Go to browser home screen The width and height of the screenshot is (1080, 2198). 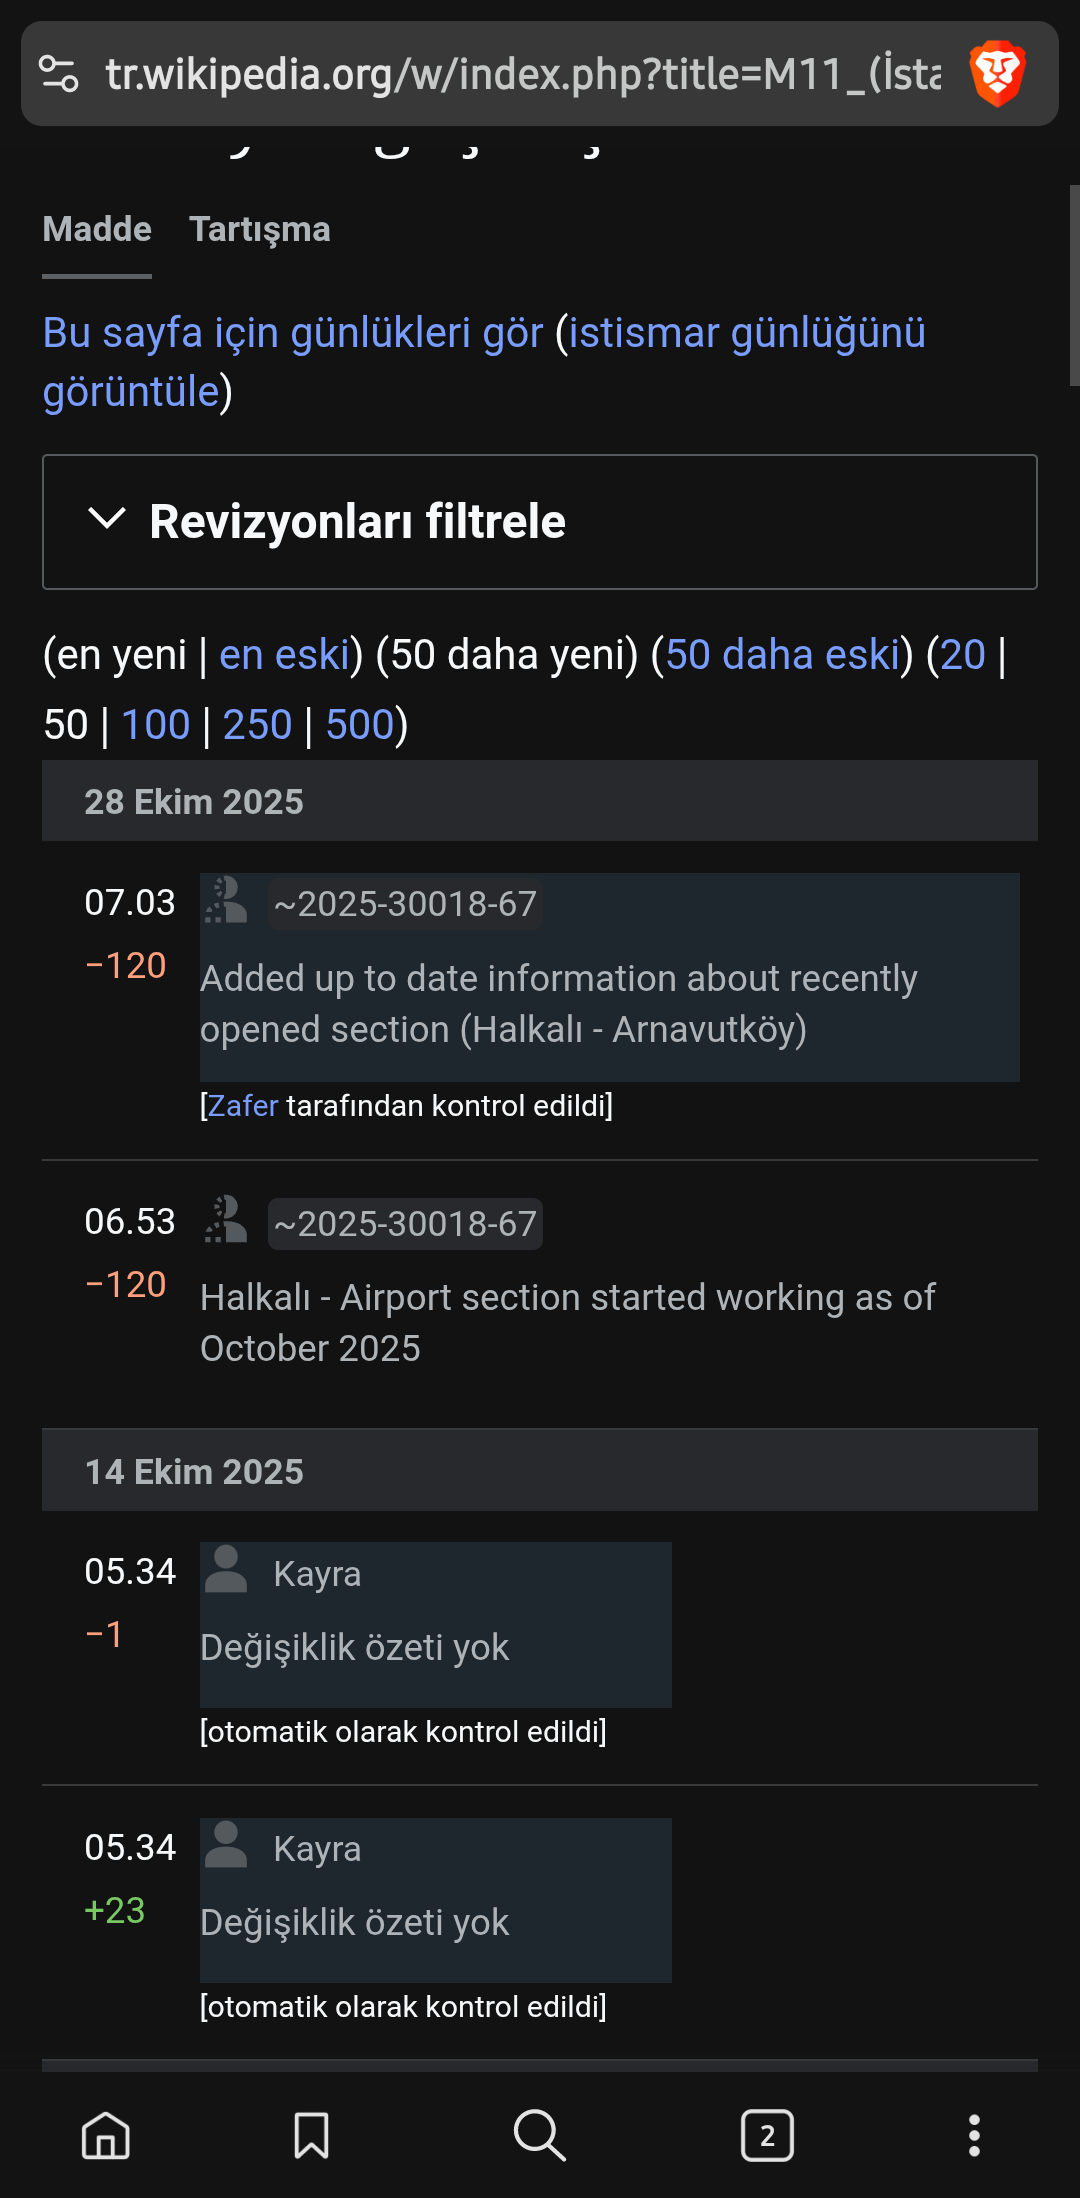pos(107,2136)
